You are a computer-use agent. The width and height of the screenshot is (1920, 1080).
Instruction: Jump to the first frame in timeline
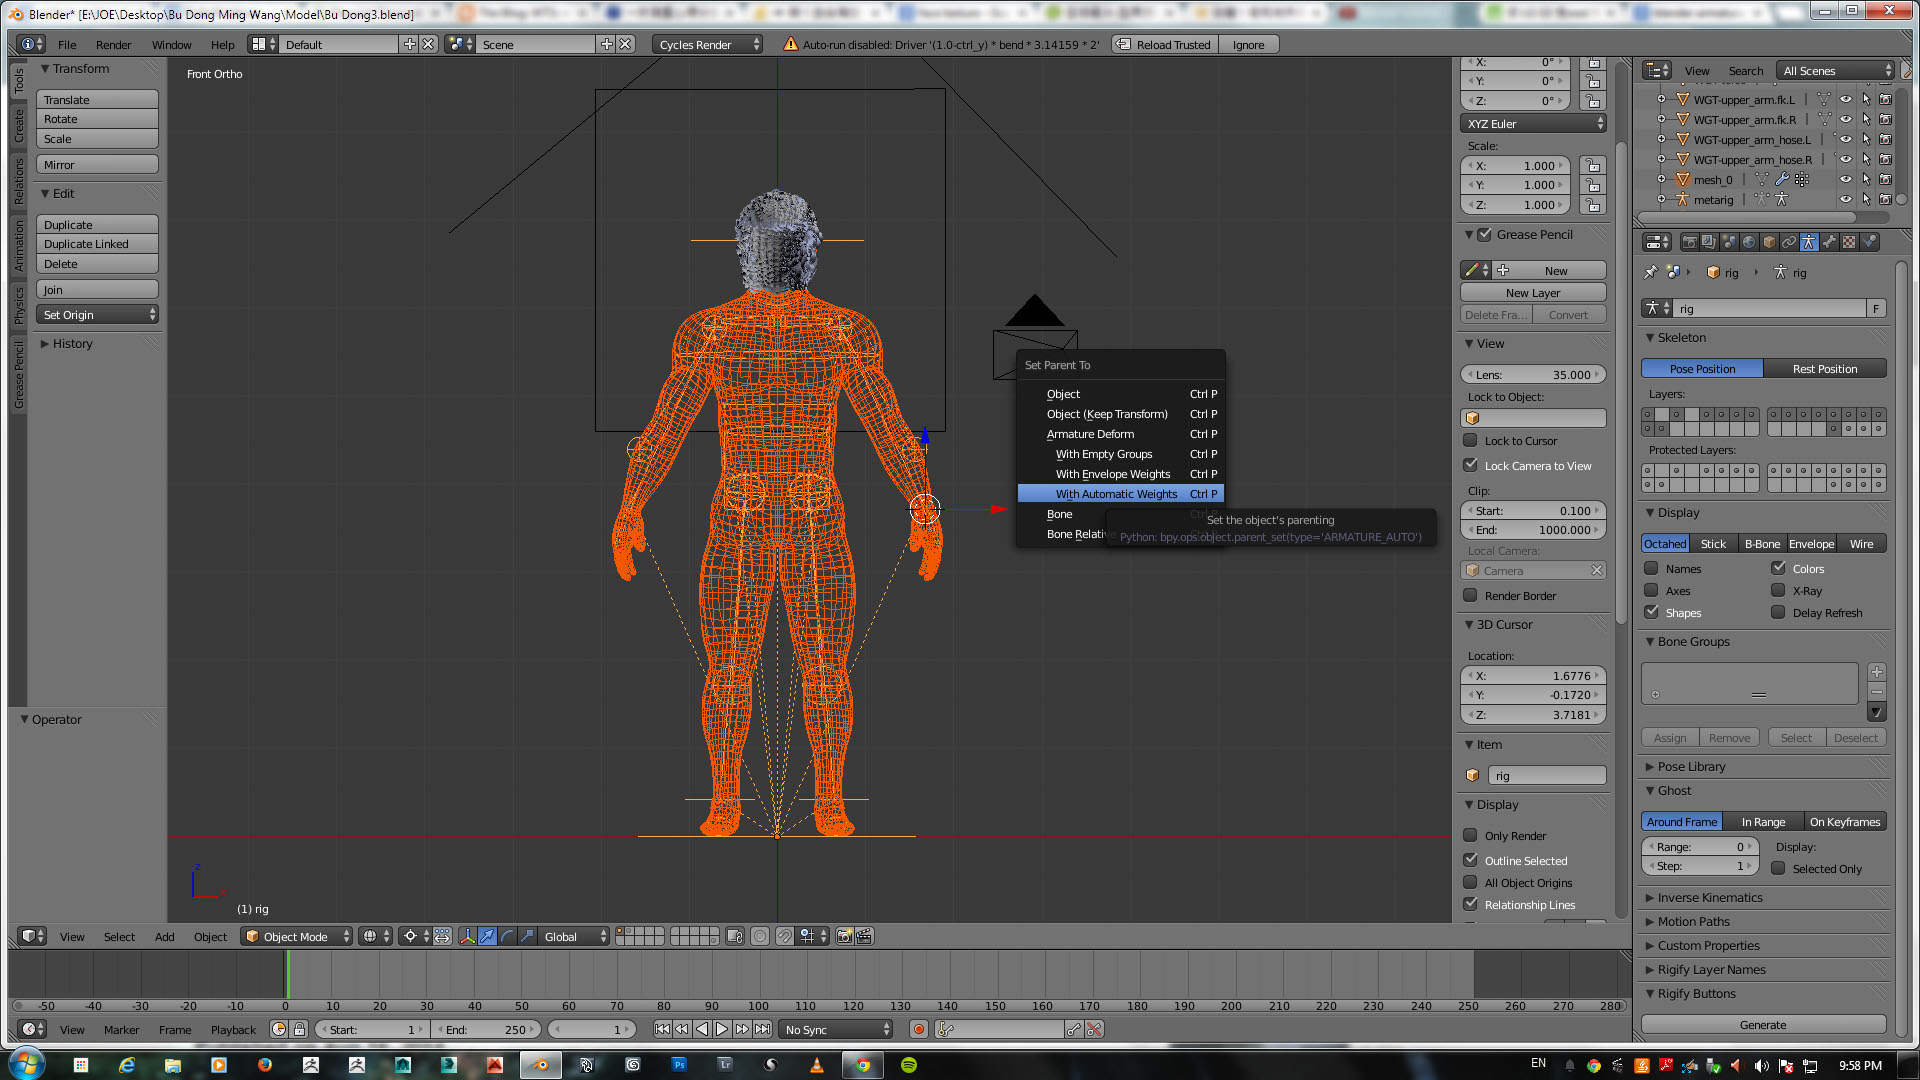point(662,1029)
